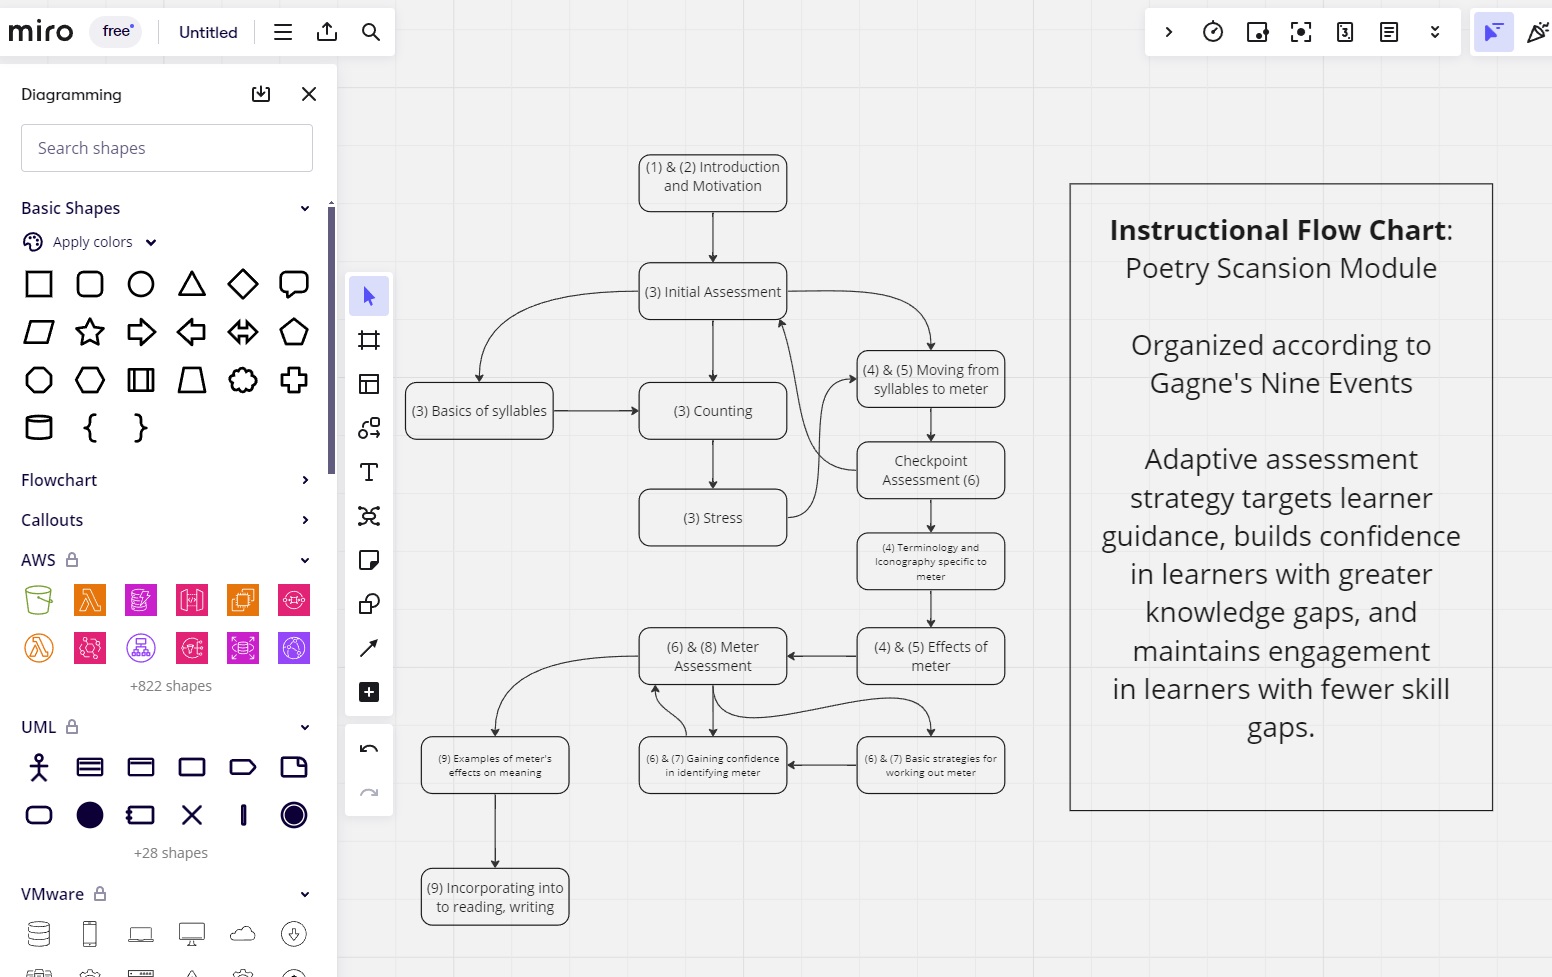
Task: Expand the Flowchart shapes section
Action: tap(305, 480)
